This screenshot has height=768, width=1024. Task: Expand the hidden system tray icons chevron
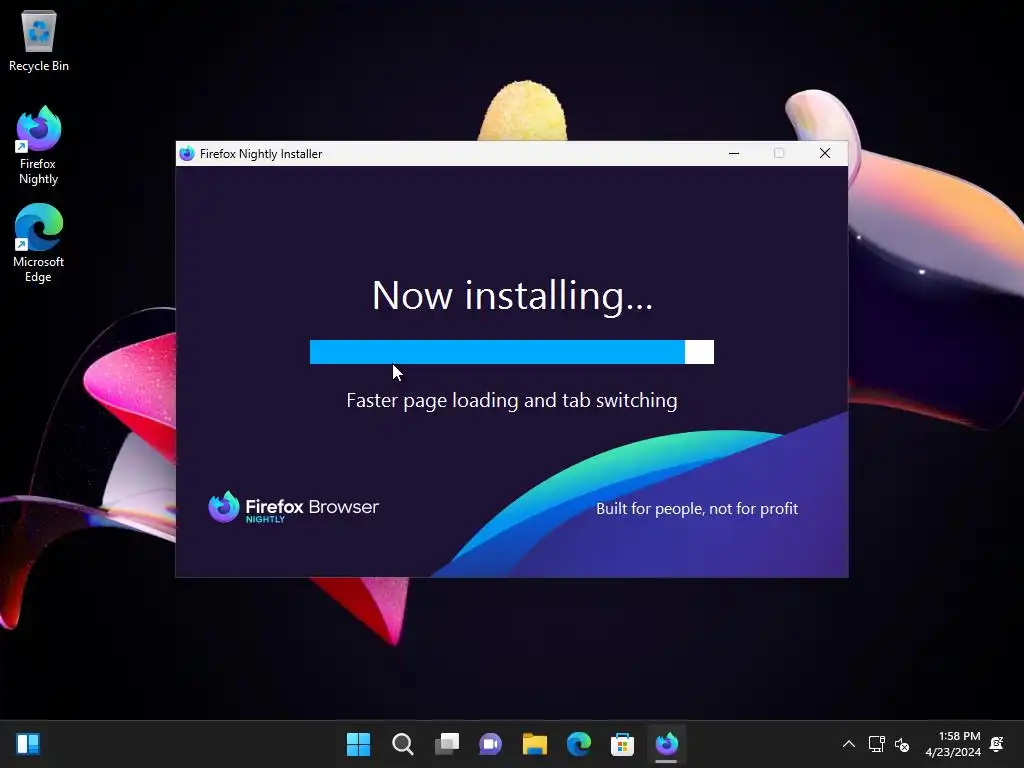tap(849, 744)
